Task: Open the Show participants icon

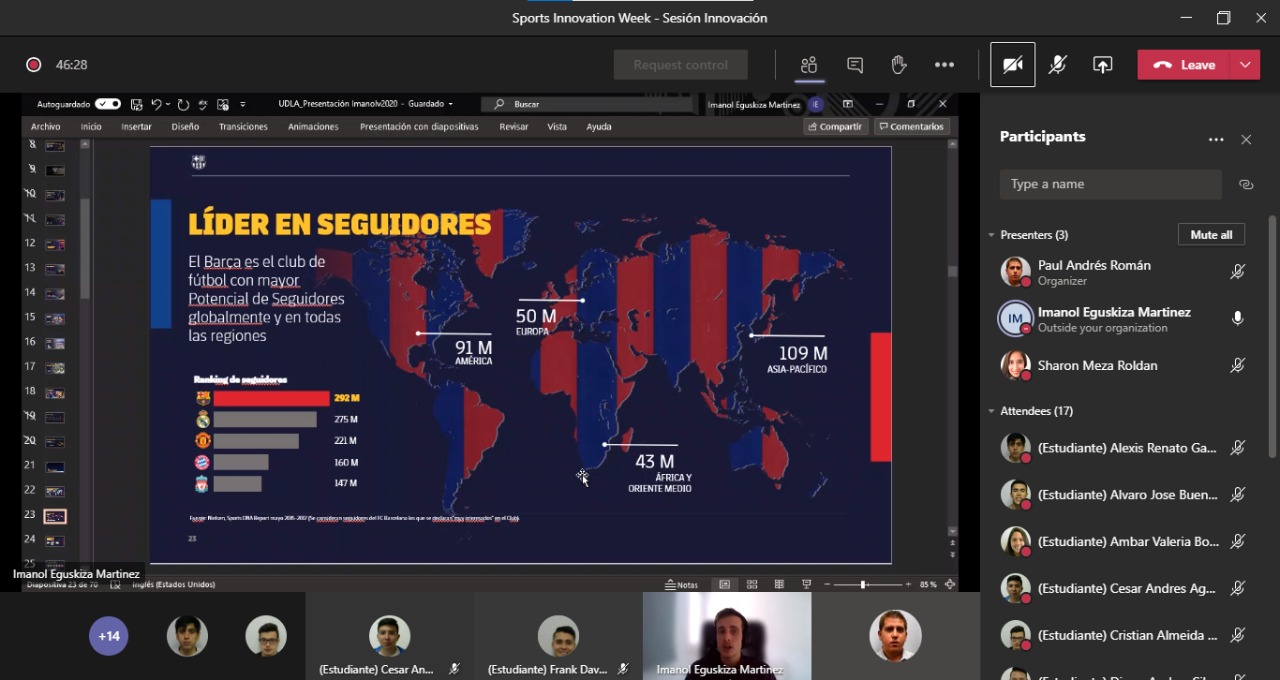Action: [808, 65]
